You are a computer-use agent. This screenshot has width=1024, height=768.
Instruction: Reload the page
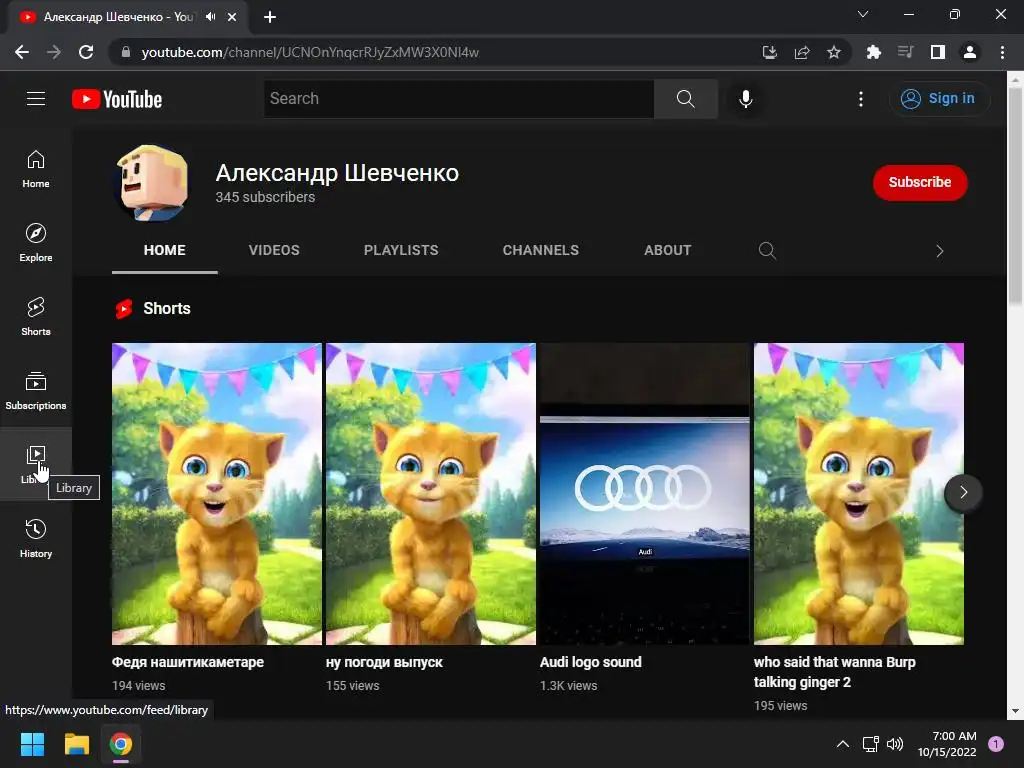pos(86,52)
